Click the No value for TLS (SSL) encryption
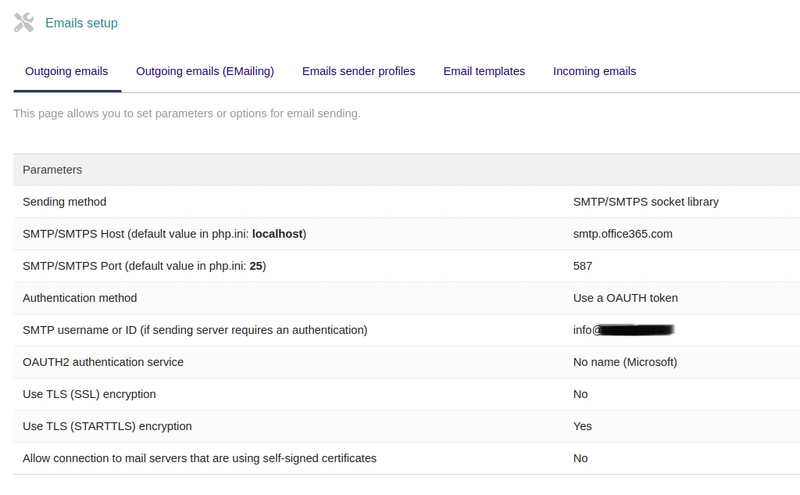Viewport: 800px width, 495px height. pyautogui.click(x=581, y=394)
